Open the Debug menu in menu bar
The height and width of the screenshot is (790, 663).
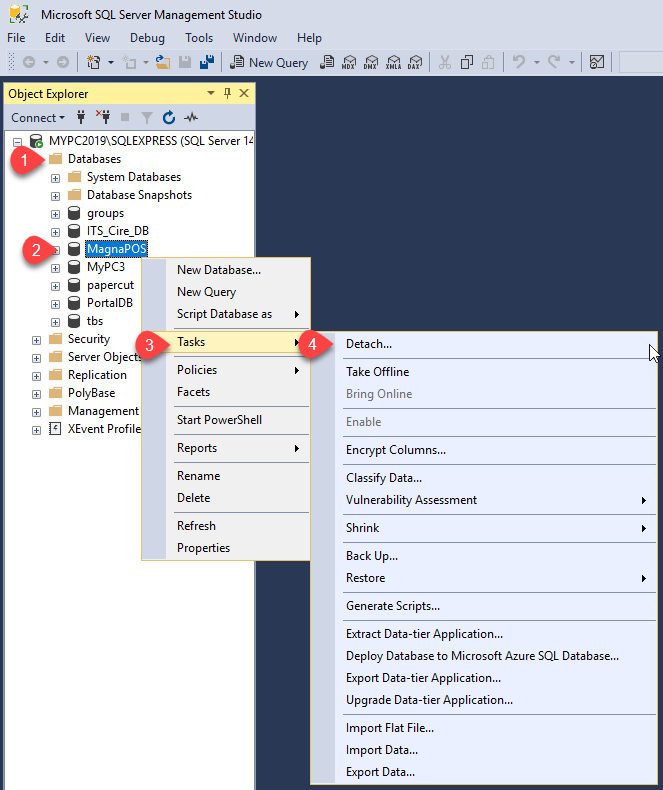coord(147,38)
